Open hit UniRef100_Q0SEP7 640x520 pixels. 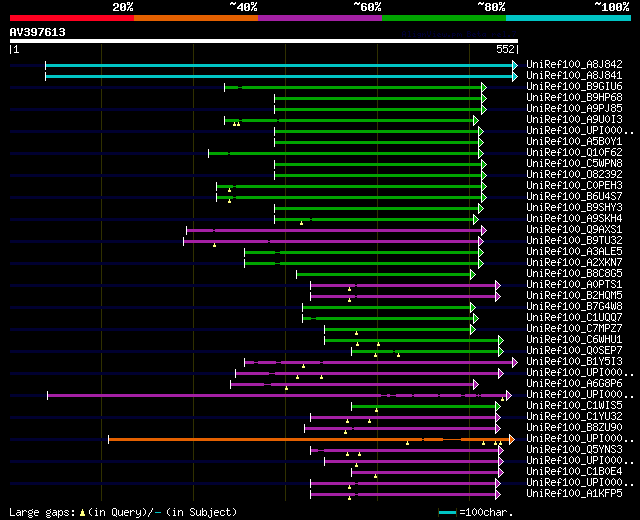tap(574, 351)
